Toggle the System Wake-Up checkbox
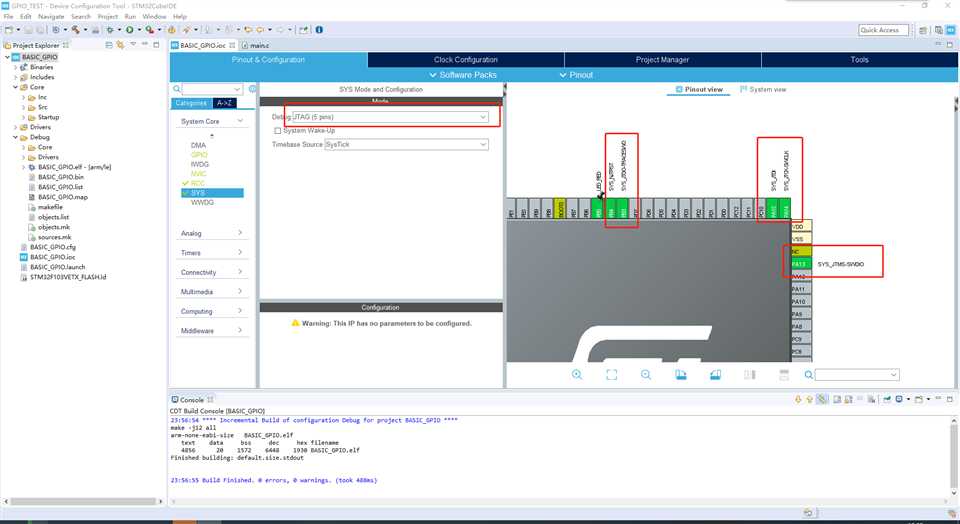This screenshot has width=960, height=524. point(277,131)
